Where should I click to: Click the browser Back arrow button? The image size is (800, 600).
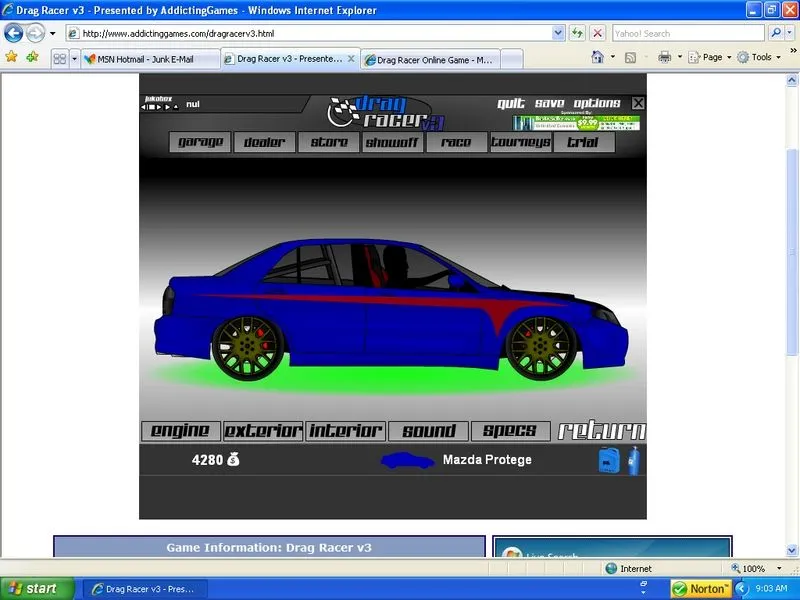14,33
